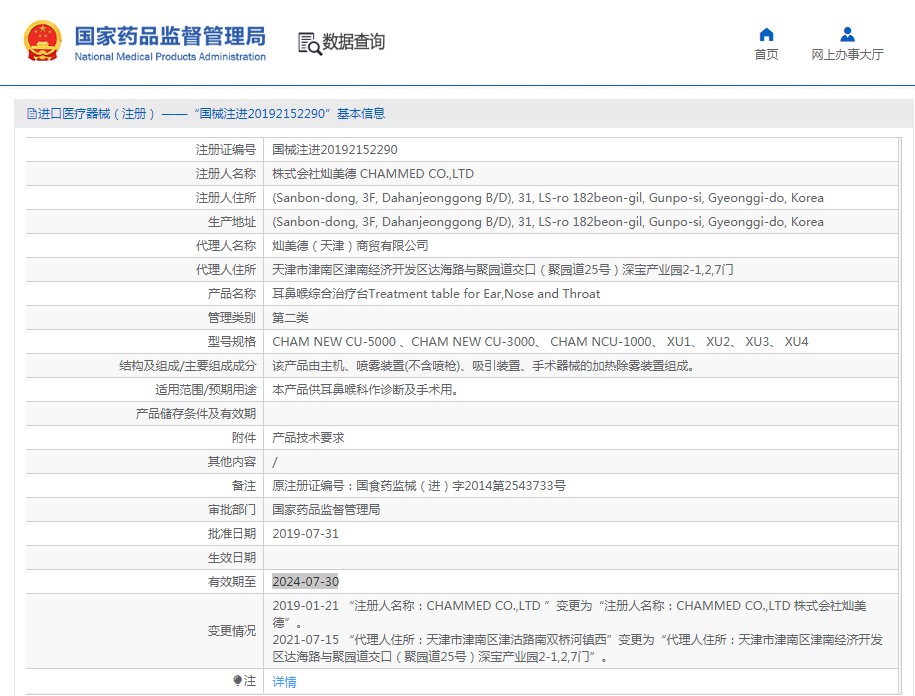The width and height of the screenshot is (915, 696).
Task: Click the 数据查询 search icon
Action: 310,43
